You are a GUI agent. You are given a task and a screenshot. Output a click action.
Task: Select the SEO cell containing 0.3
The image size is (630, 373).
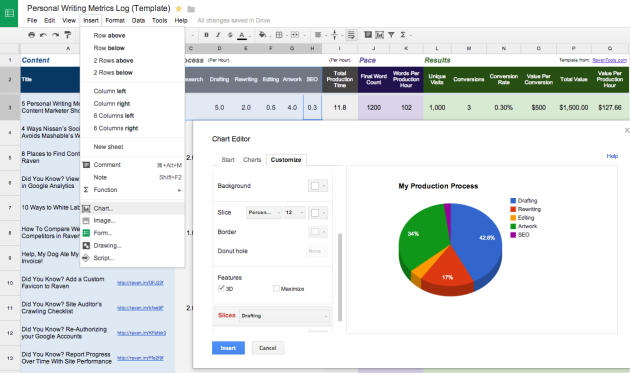(312, 107)
